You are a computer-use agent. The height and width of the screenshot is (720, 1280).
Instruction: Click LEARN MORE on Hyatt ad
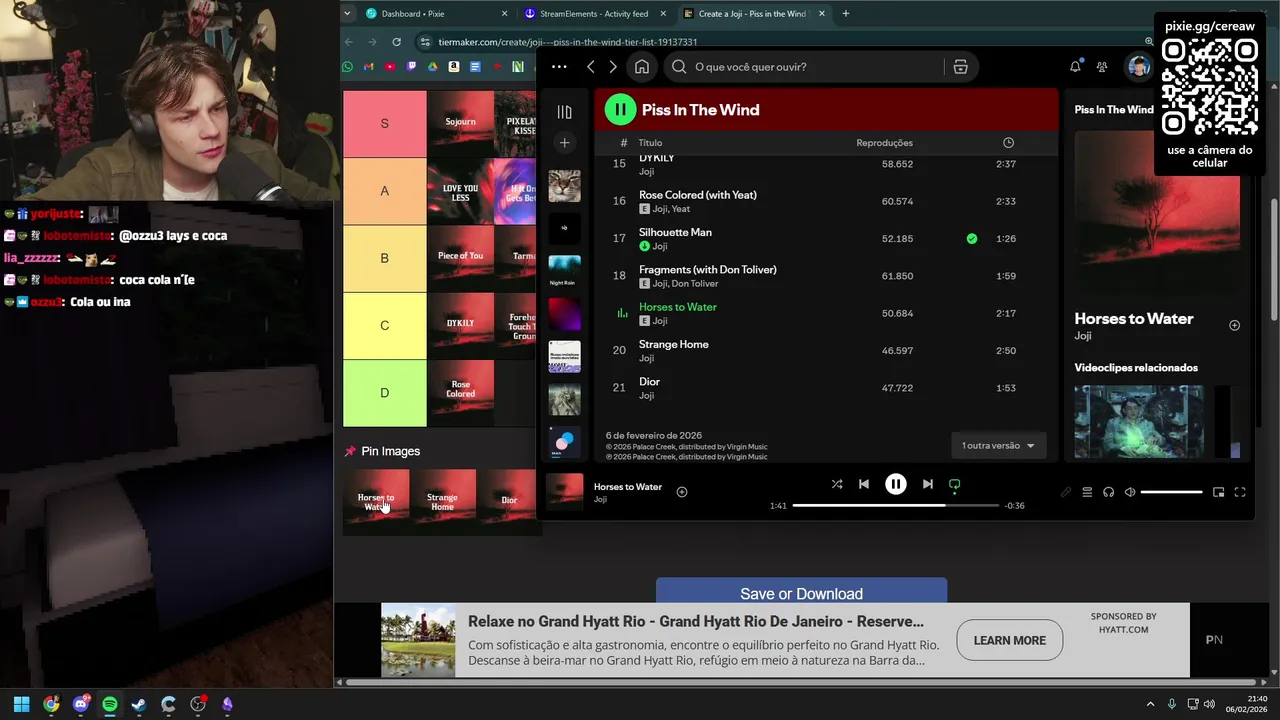[1009, 640]
